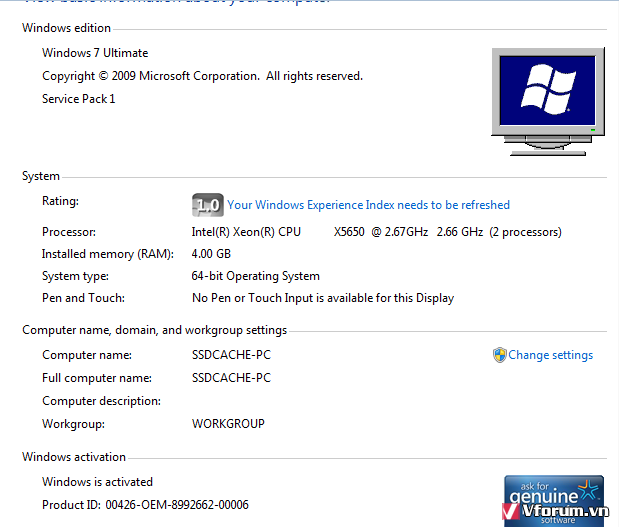Click the No Pen or Touch Input text
Viewport: 619px width, 527px height.
click(323, 298)
